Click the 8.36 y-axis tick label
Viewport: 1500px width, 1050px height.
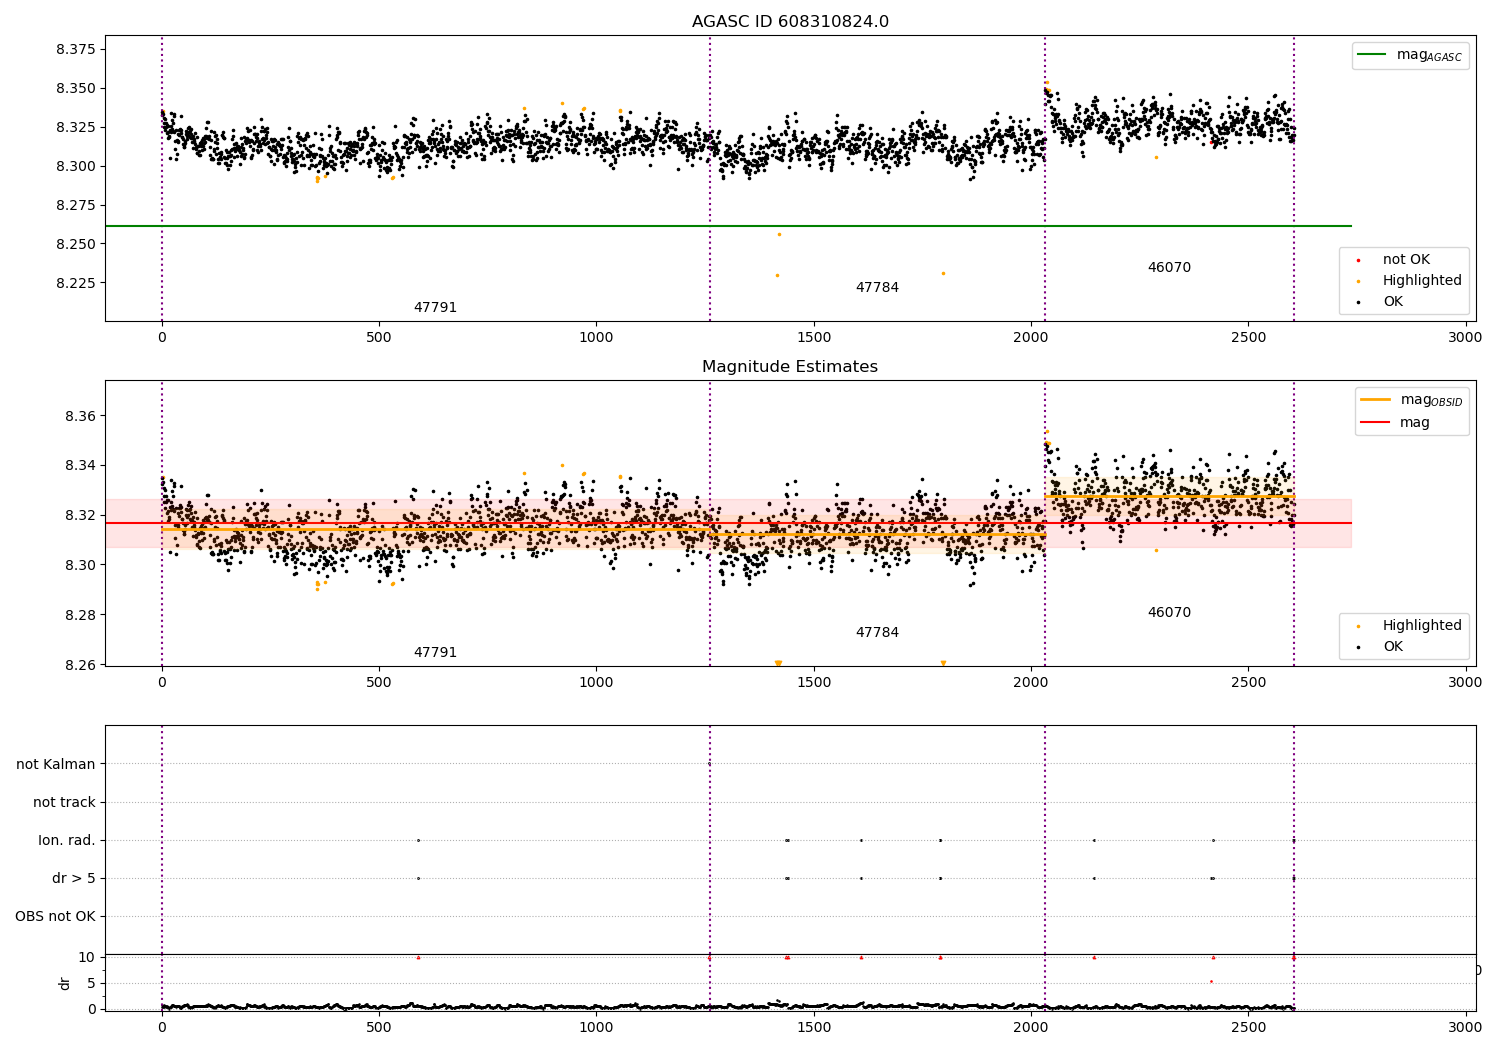click(79, 417)
